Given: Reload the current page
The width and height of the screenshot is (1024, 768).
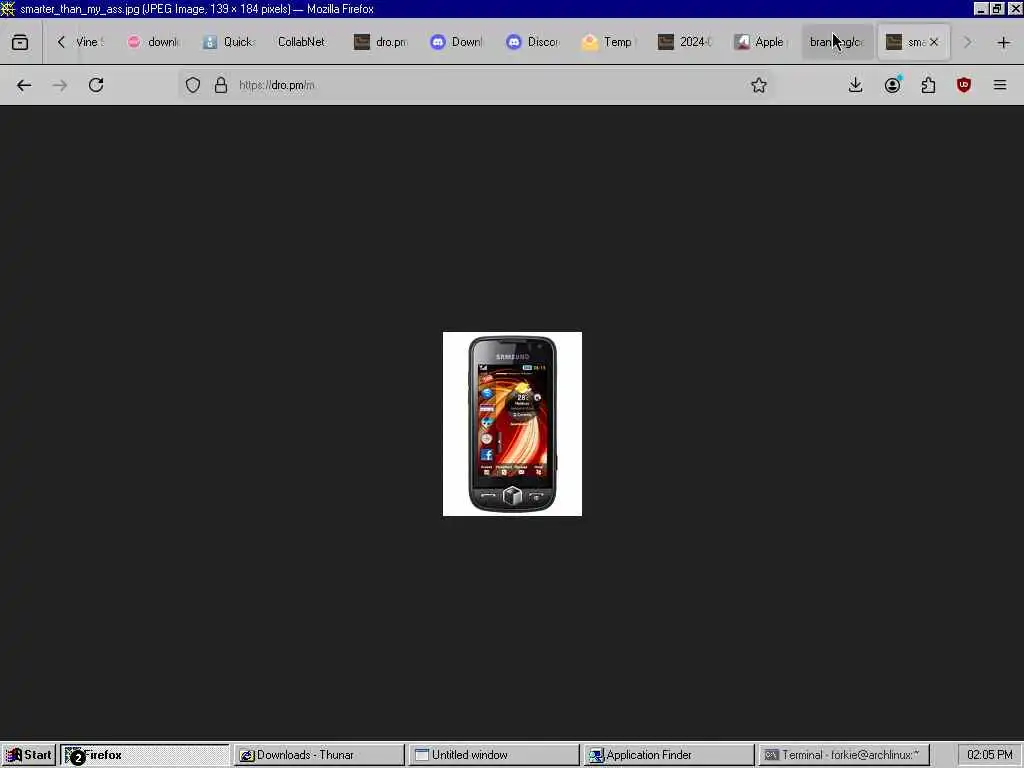Looking at the screenshot, I should click(x=96, y=86).
